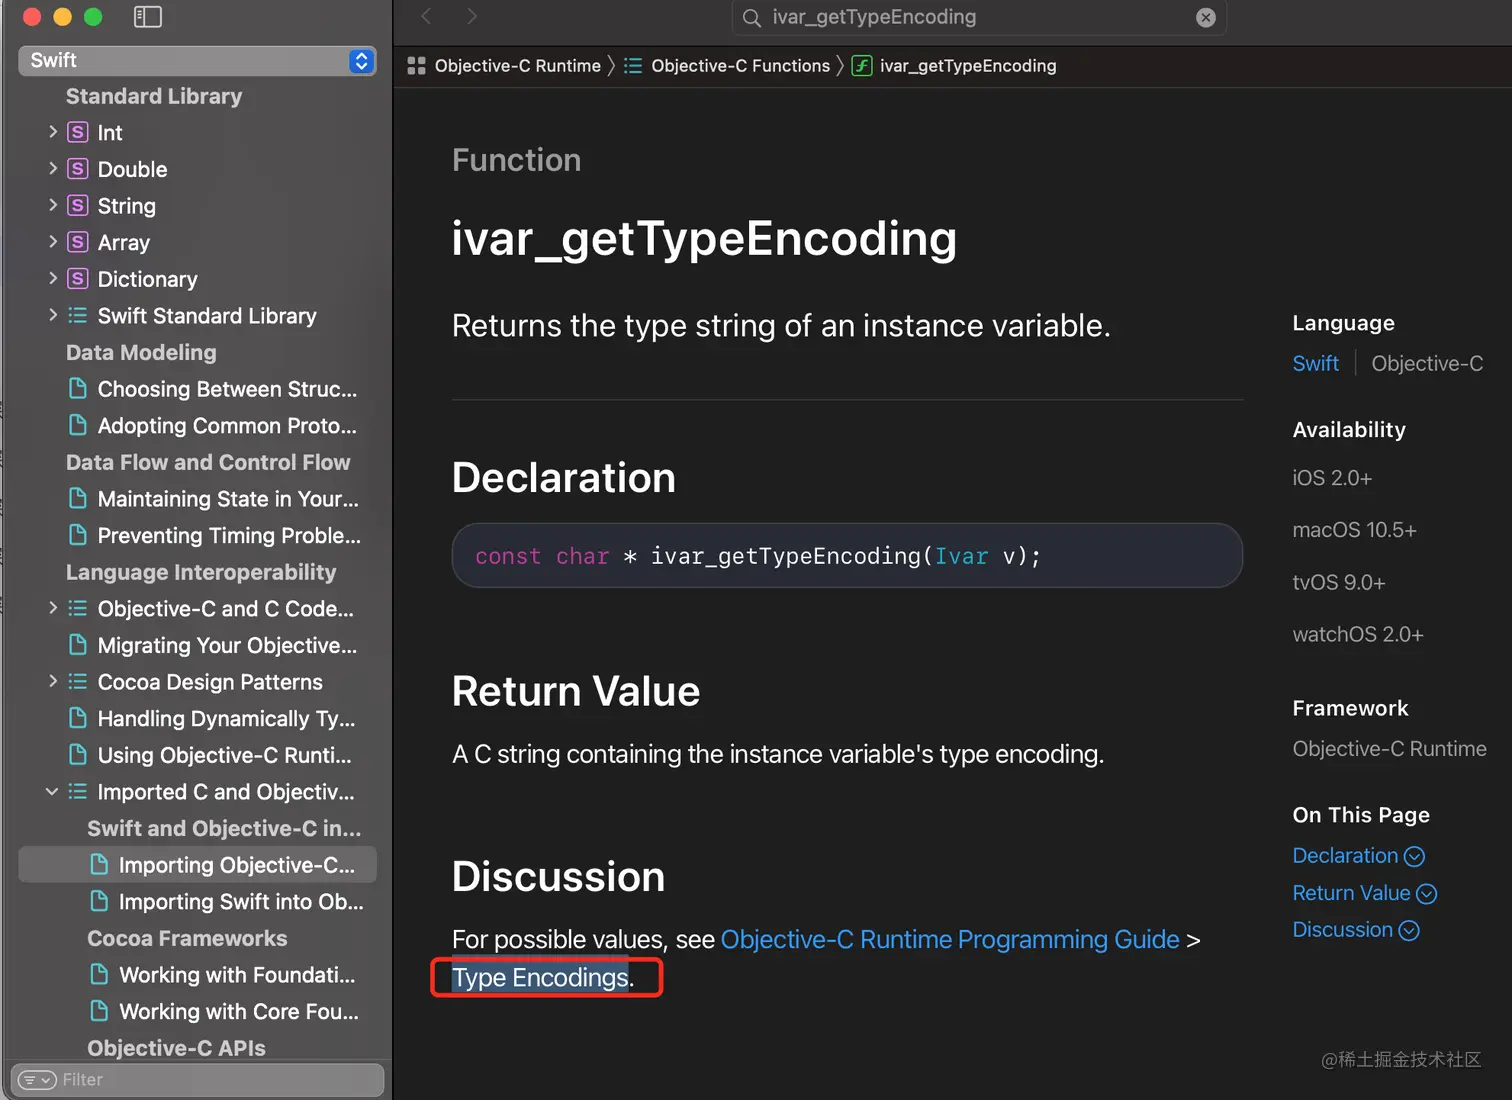Open the Objective-C Functions breadcrumb
The height and width of the screenshot is (1100, 1512).
pyautogui.click(x=740, y=66)
